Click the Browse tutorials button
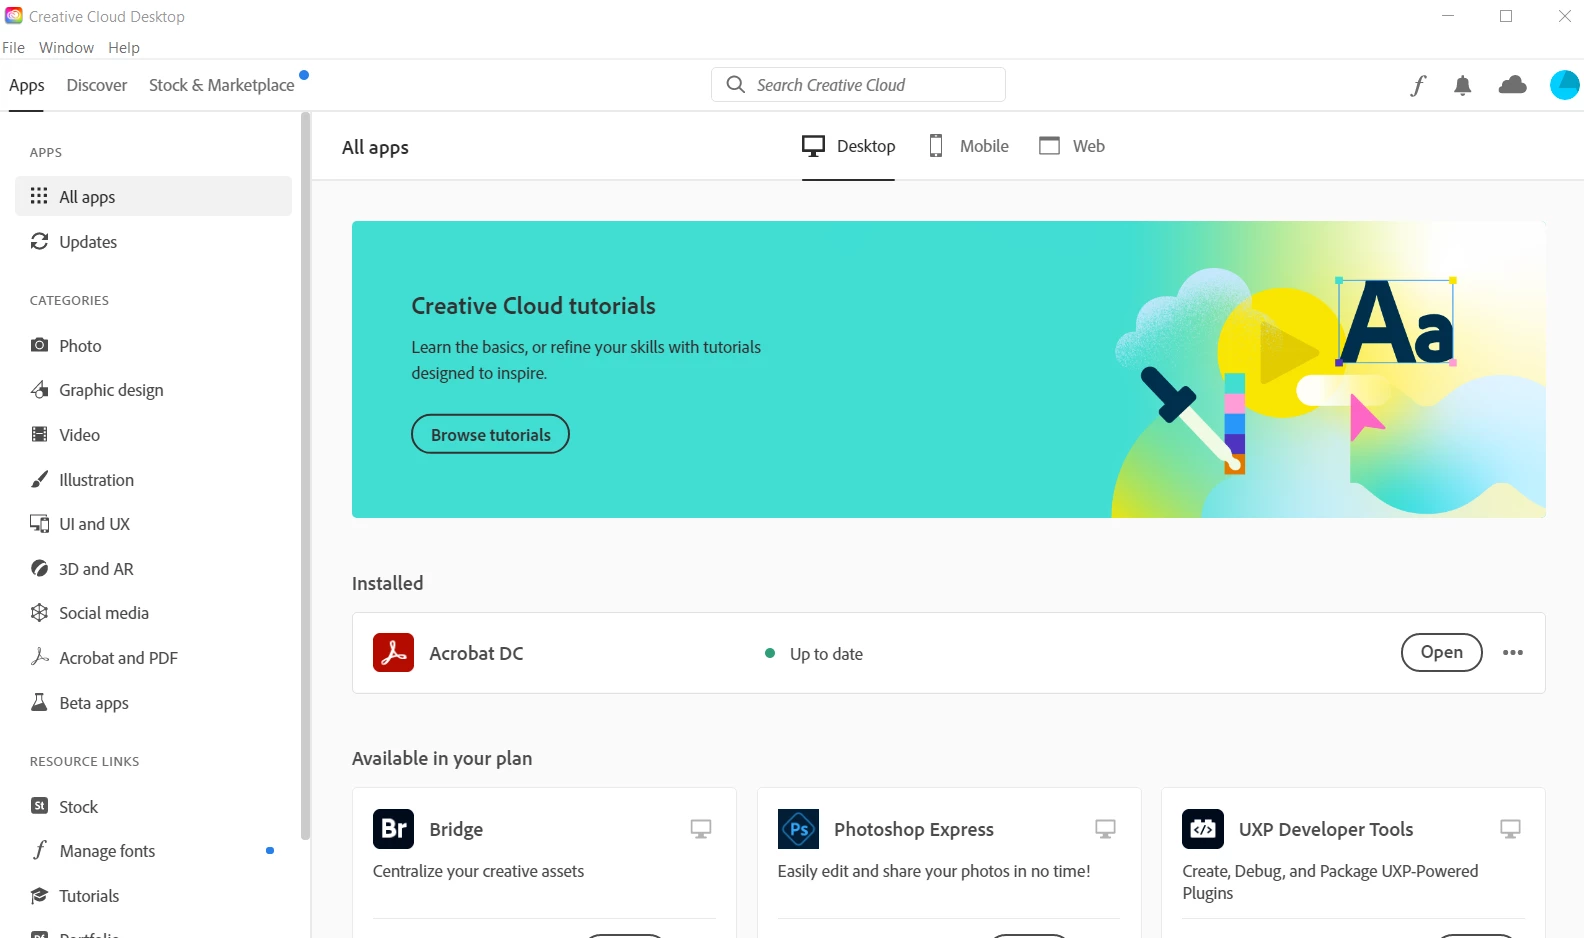The image size is (1584, 938). click(x=490, y=434)
